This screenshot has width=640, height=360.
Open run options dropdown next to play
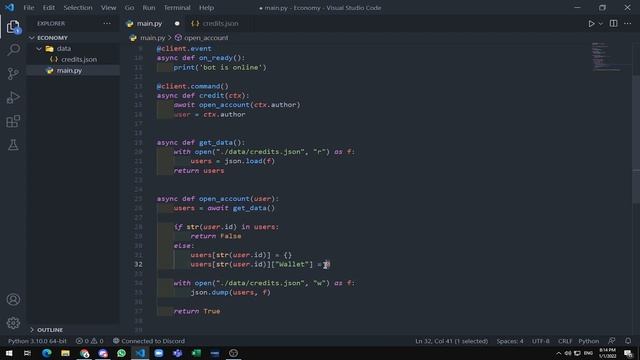tap(601, 24)
